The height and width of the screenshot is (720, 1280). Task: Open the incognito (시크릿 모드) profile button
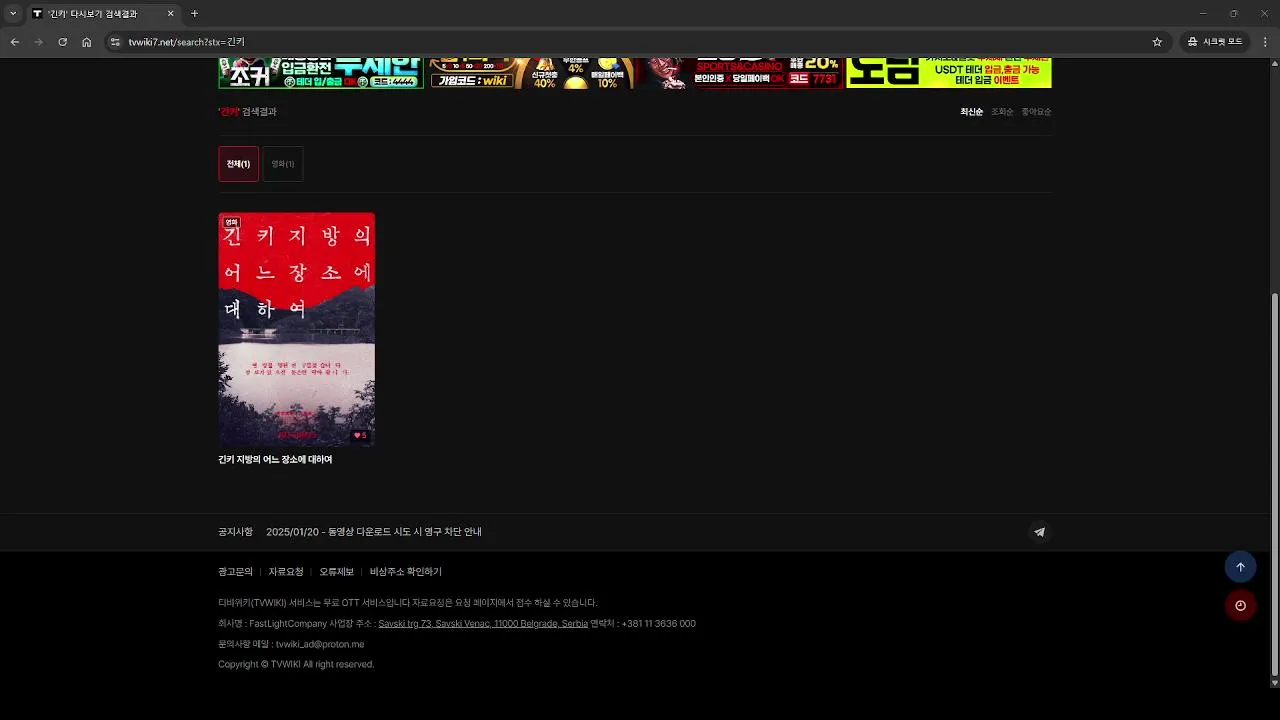pyautogui.click(x=1214, y=42)
